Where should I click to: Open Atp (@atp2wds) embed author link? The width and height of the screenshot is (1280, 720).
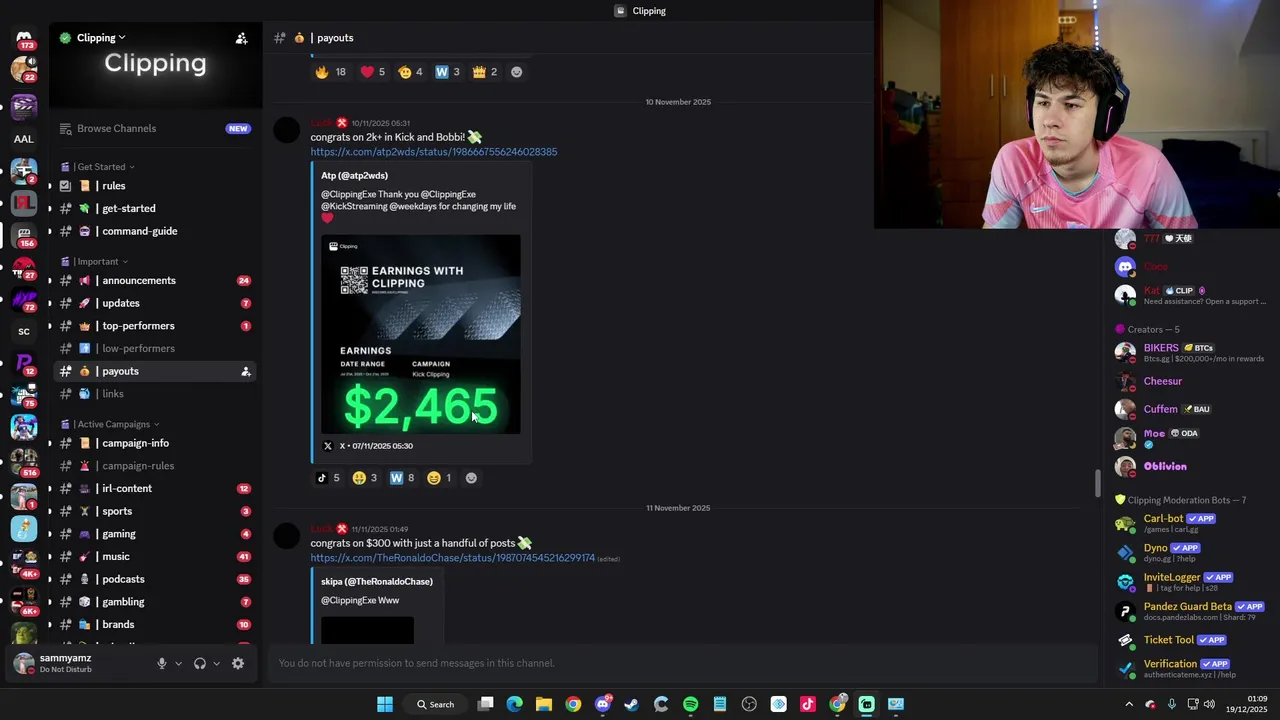354,176
